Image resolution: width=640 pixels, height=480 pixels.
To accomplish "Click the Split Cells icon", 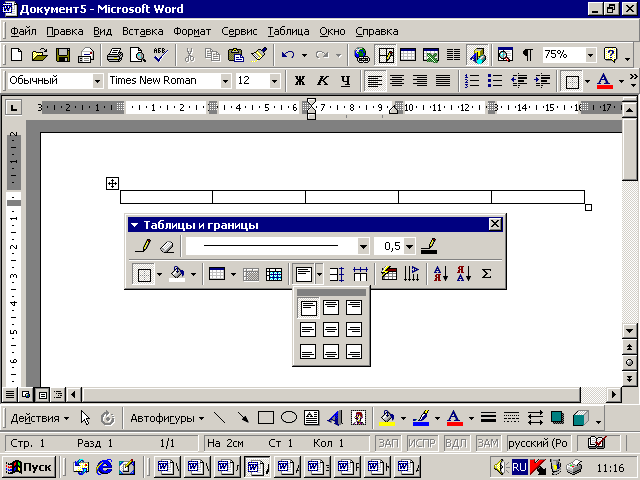I will (x=273, y=274).
